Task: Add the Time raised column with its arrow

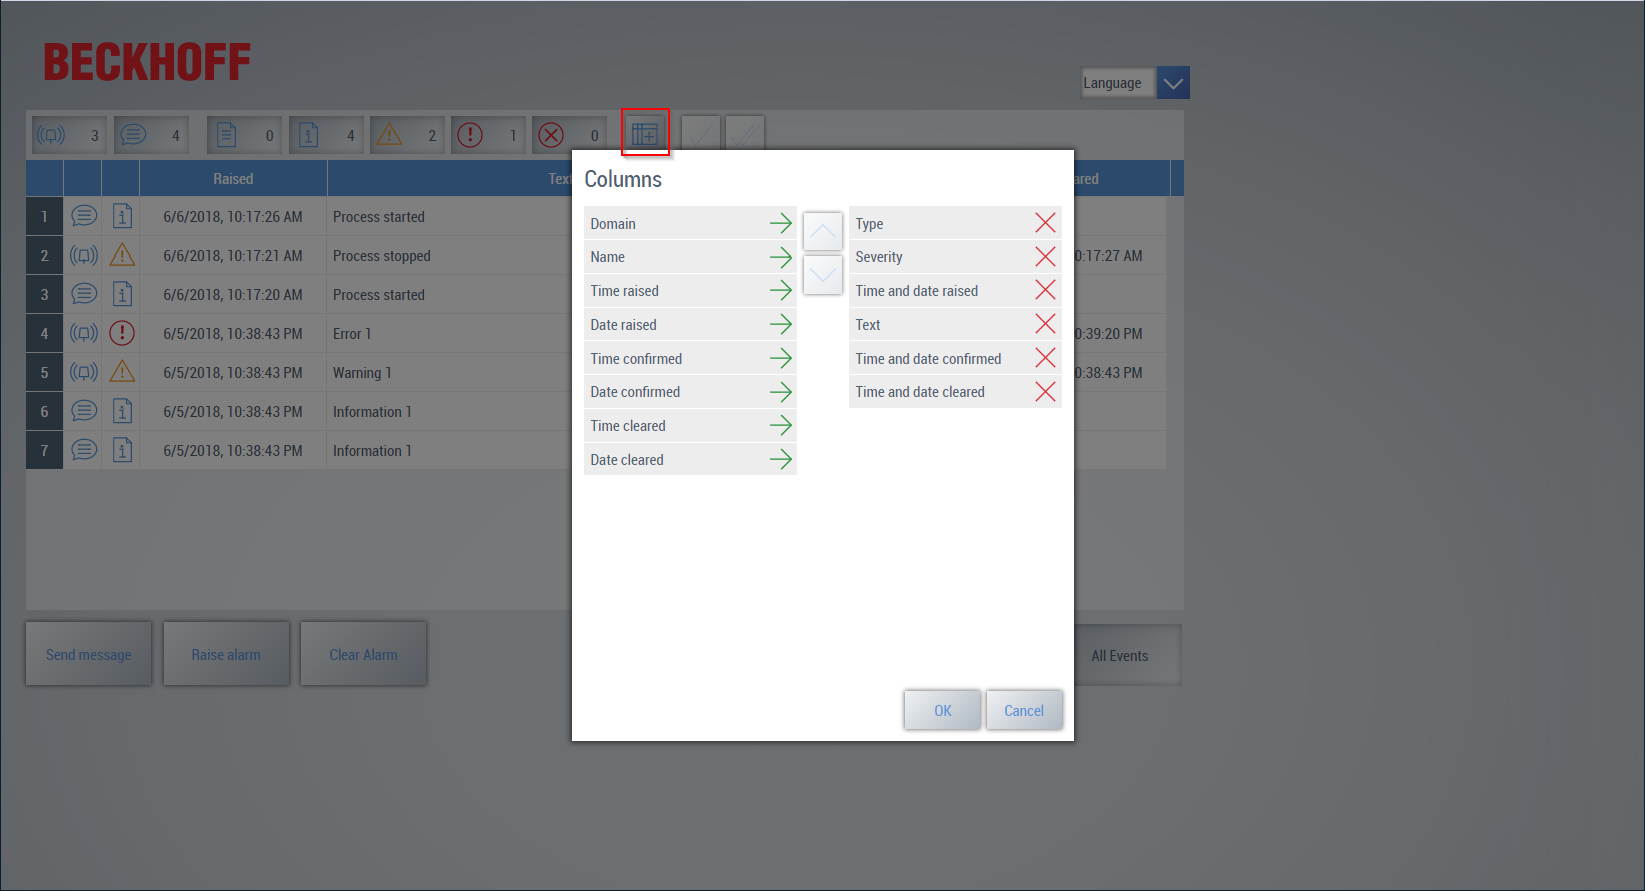Action: click(780, 291)
